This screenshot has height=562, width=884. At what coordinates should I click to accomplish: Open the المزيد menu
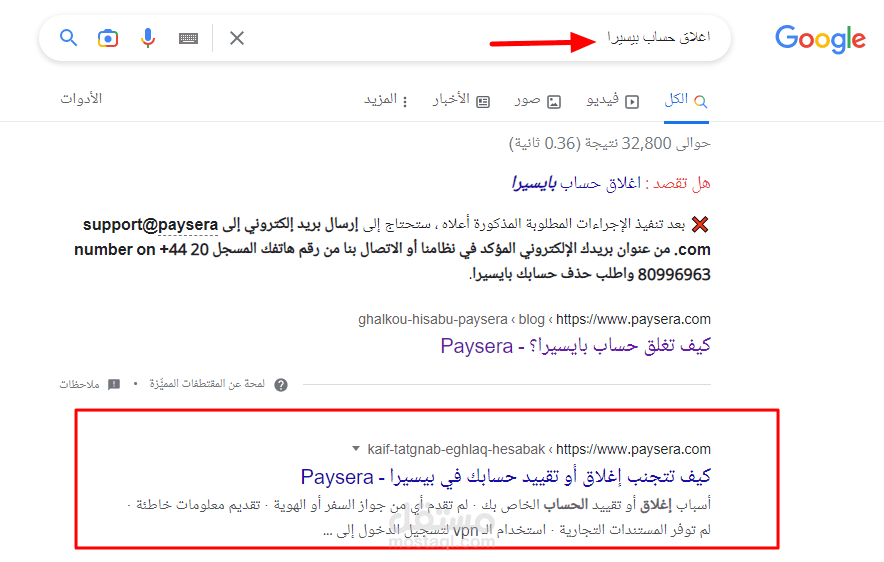coord(386,100)
